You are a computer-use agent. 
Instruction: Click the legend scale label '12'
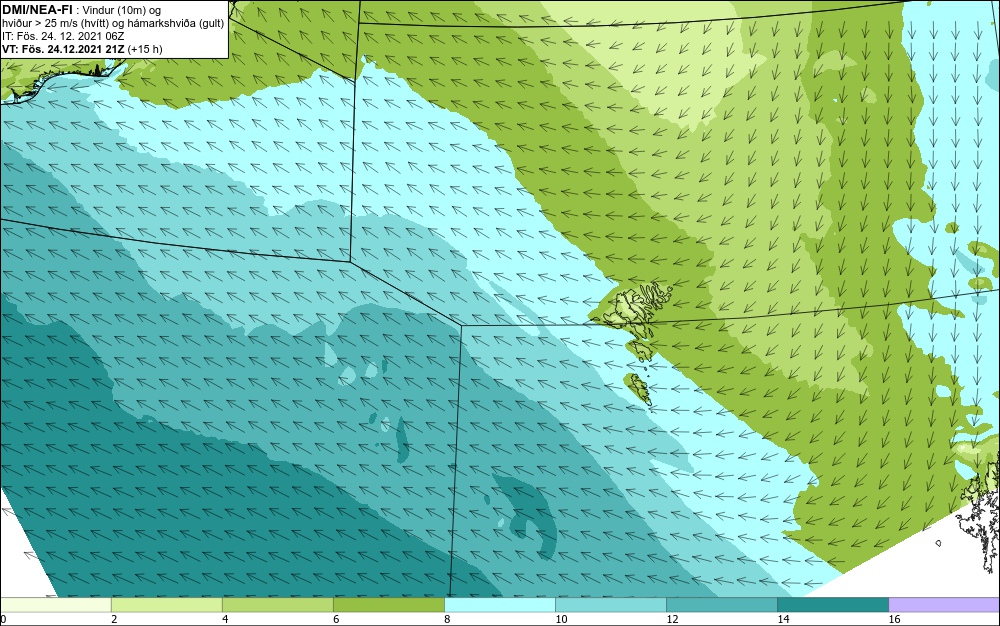[x=672, y=619]
